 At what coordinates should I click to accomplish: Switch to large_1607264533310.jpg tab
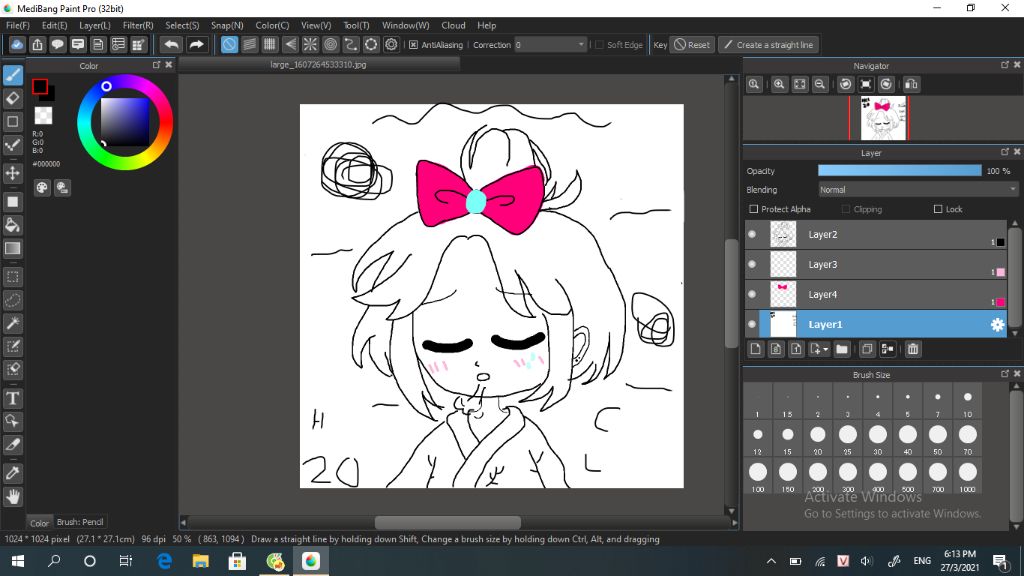click(x=319, y=65)
